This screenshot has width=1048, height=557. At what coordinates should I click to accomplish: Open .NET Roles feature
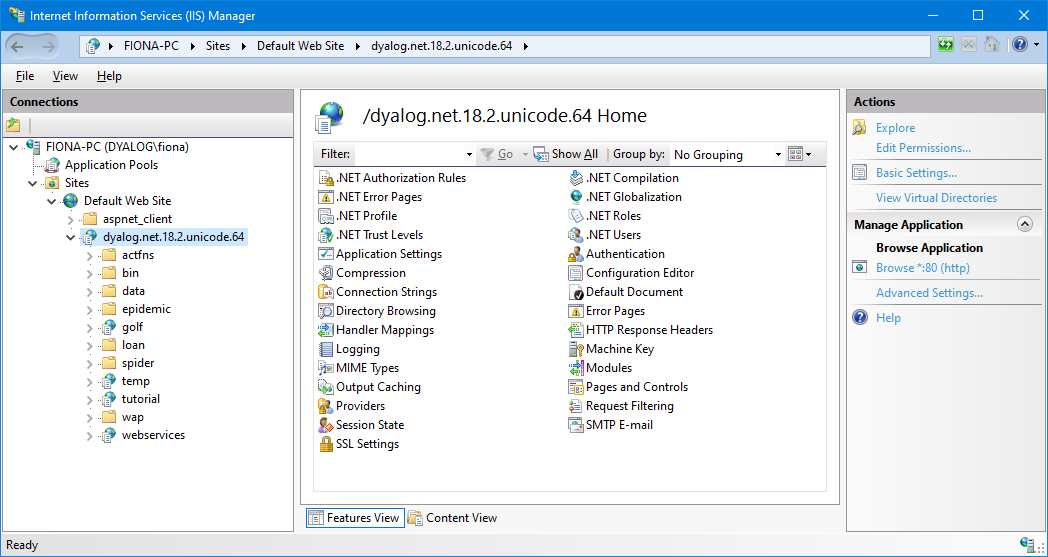pyautogui.click(x=605, y=216)
